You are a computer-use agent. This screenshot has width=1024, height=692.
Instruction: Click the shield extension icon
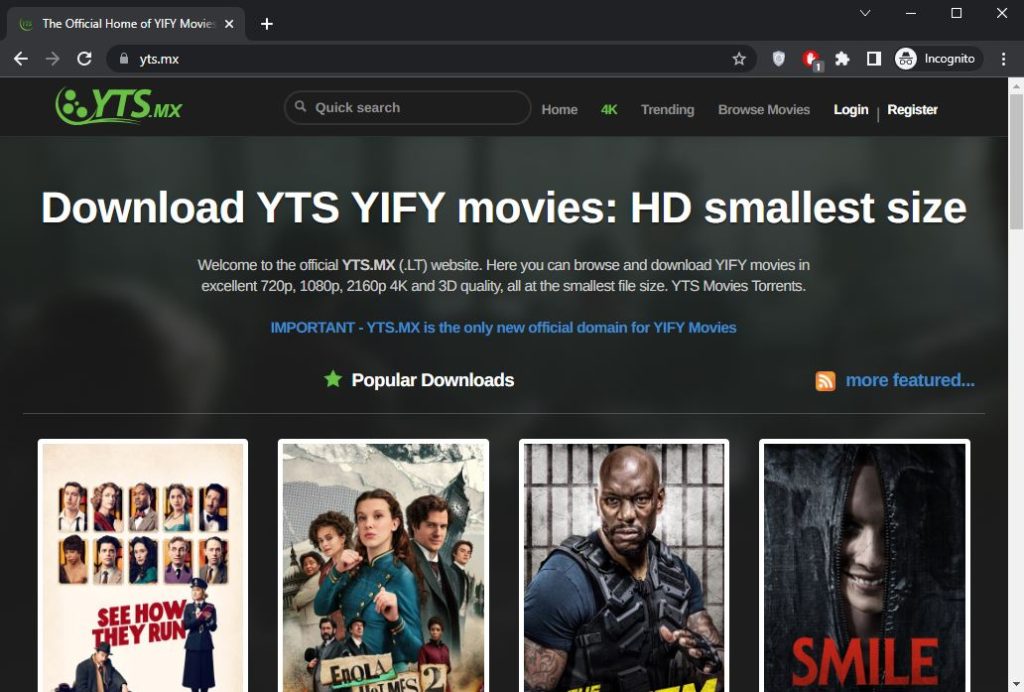(x=778, y=59)
